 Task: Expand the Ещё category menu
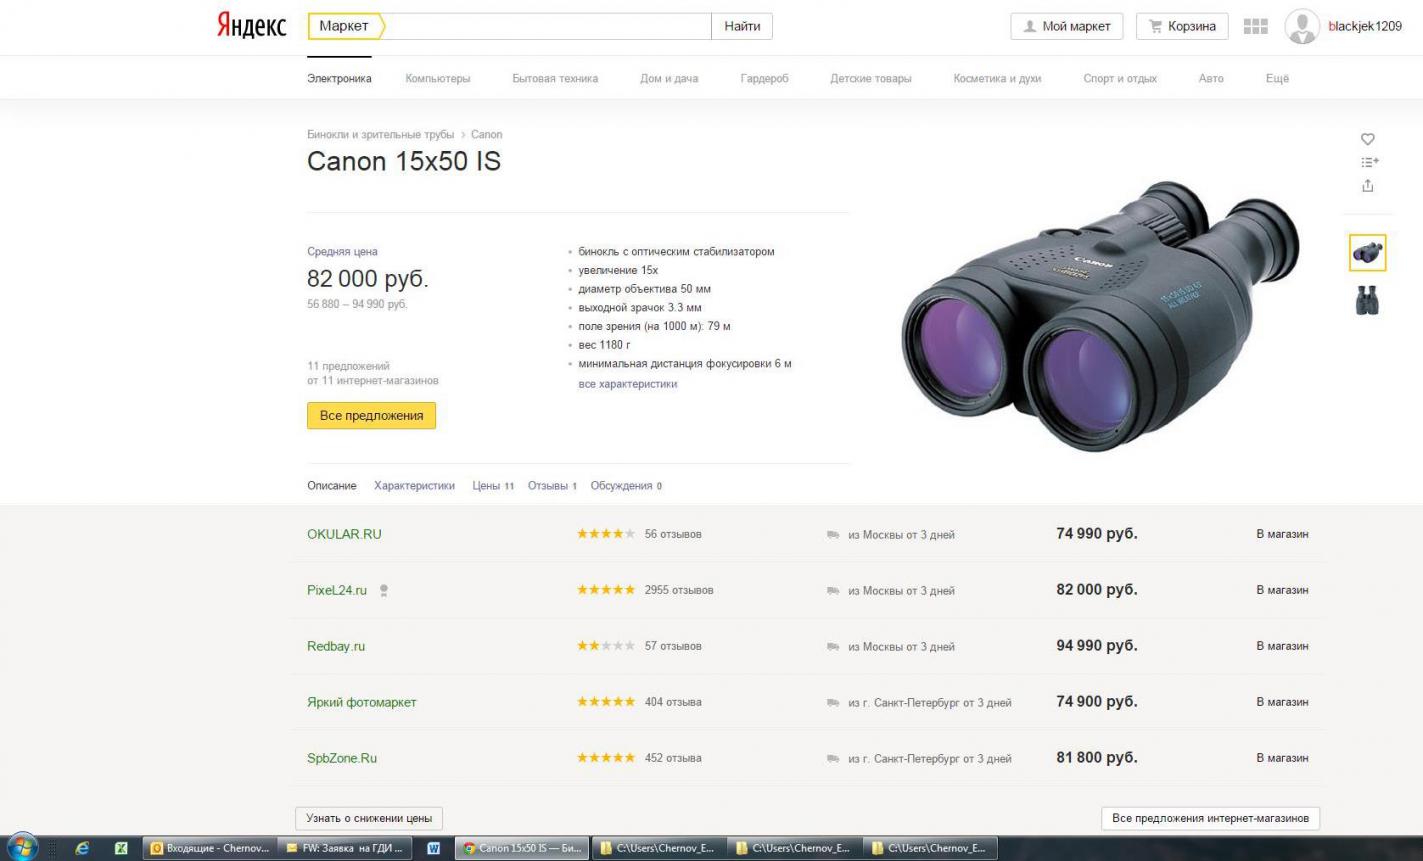tap(1277, 78)
